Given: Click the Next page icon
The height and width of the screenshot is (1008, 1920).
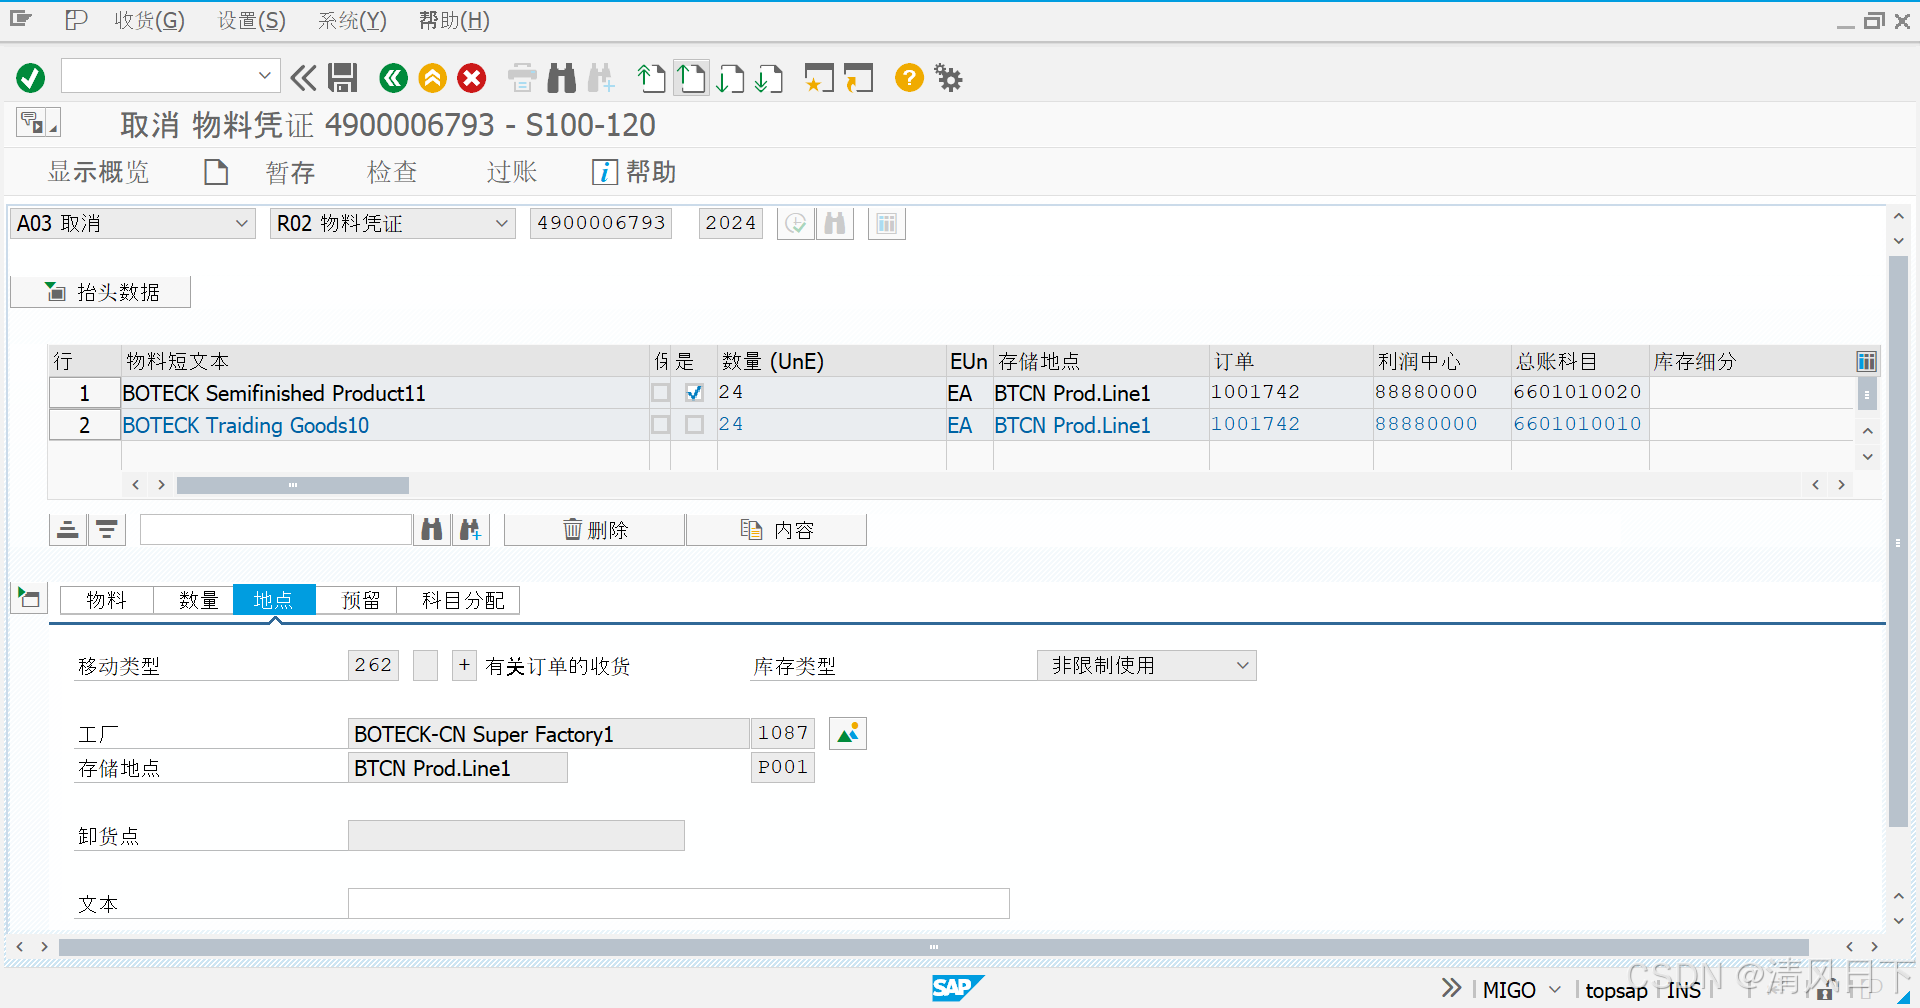Looking at the screenshot, I should 730,78.
